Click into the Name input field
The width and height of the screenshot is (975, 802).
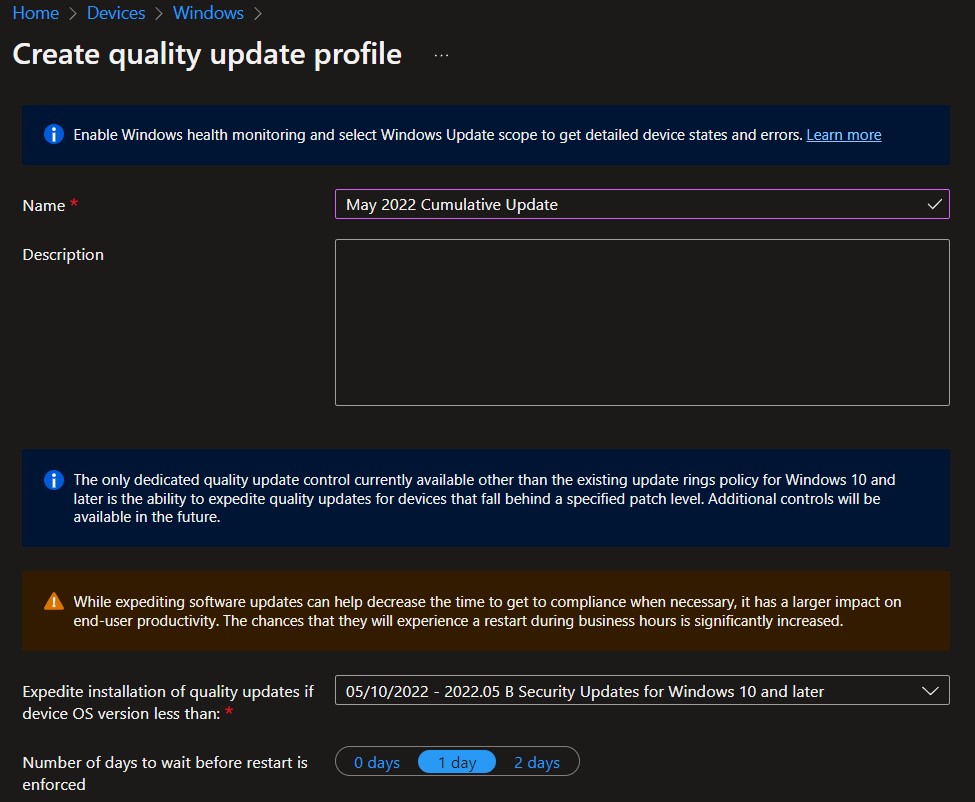642,205
